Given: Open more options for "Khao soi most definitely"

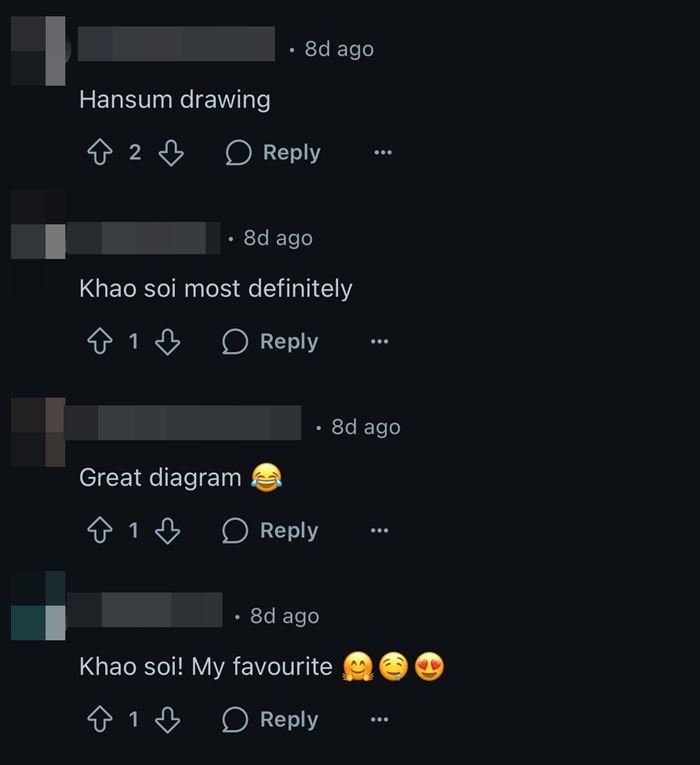Looking at the screenshot, I should [x=380, y=342].
